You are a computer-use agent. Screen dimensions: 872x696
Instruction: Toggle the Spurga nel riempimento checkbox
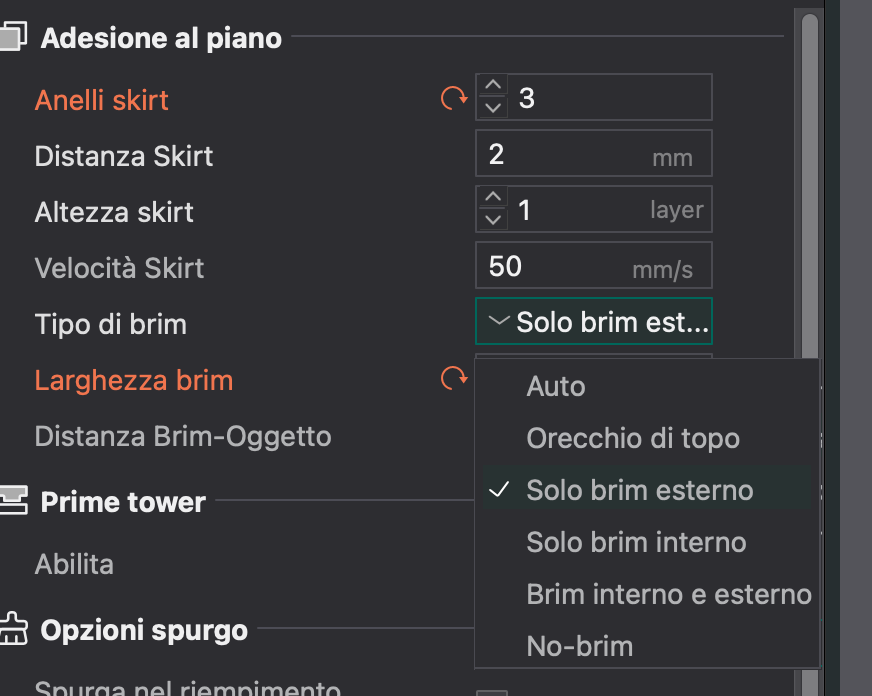point(491,692)
